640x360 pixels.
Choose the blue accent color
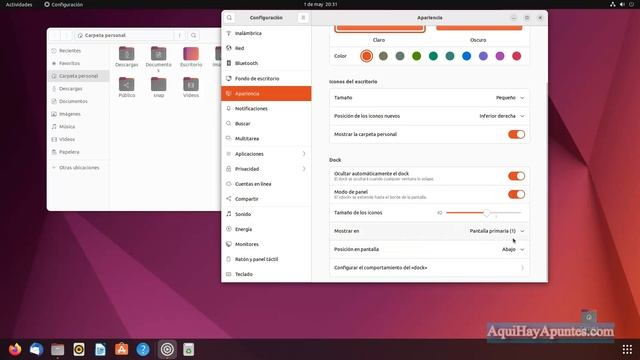click(467, 56)
